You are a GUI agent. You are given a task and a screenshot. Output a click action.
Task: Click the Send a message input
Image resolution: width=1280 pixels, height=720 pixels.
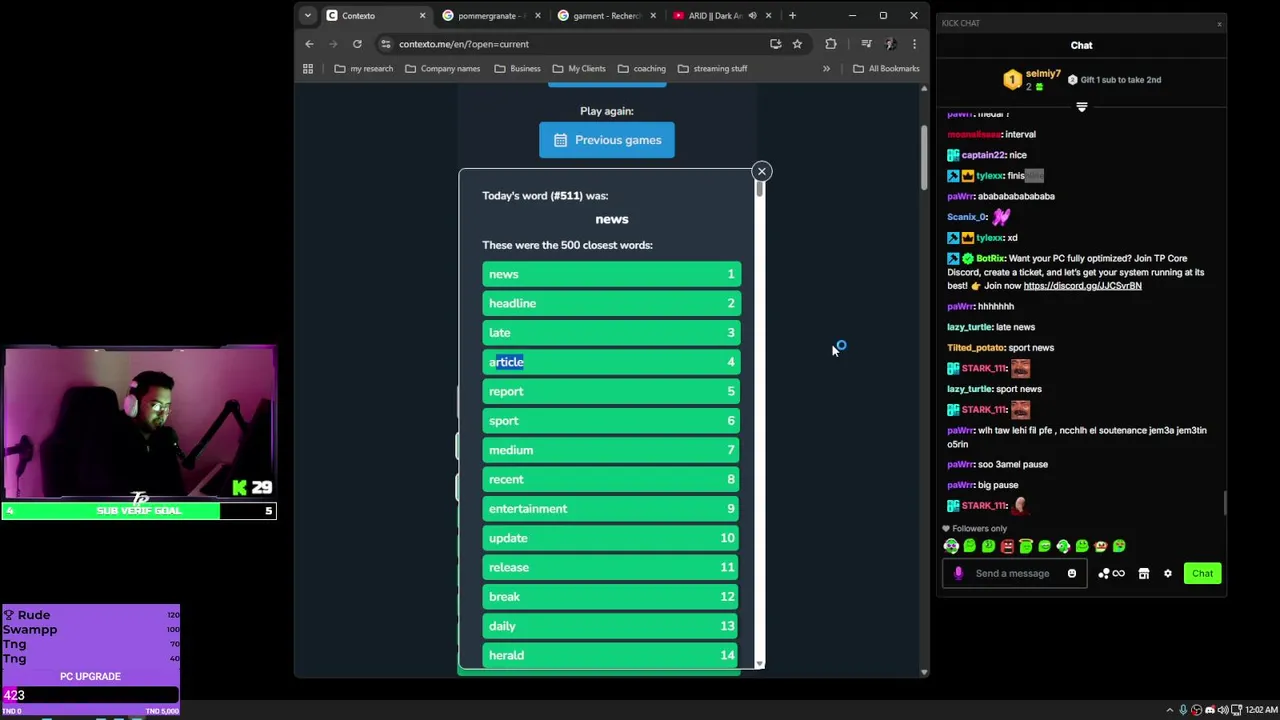click(x=1012, y=574)
